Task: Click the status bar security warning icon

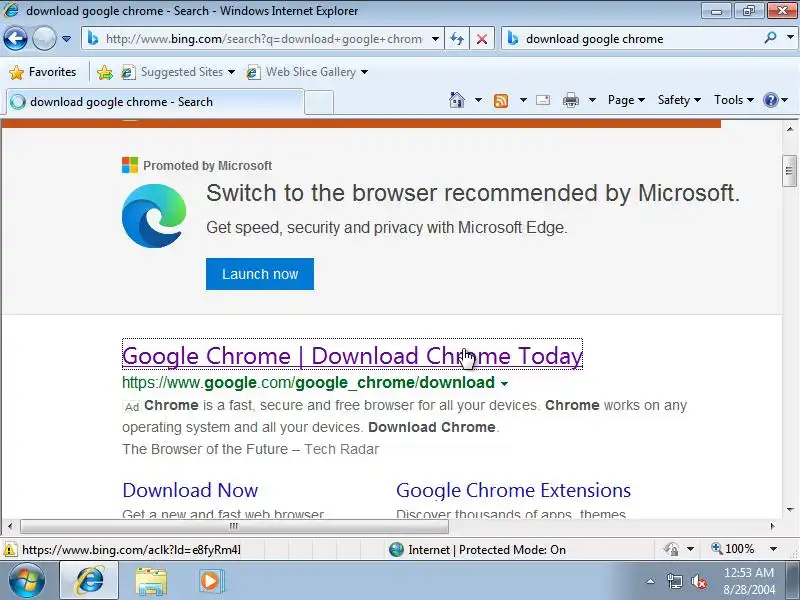Action: pyautogui.click(x=9, y=550)
